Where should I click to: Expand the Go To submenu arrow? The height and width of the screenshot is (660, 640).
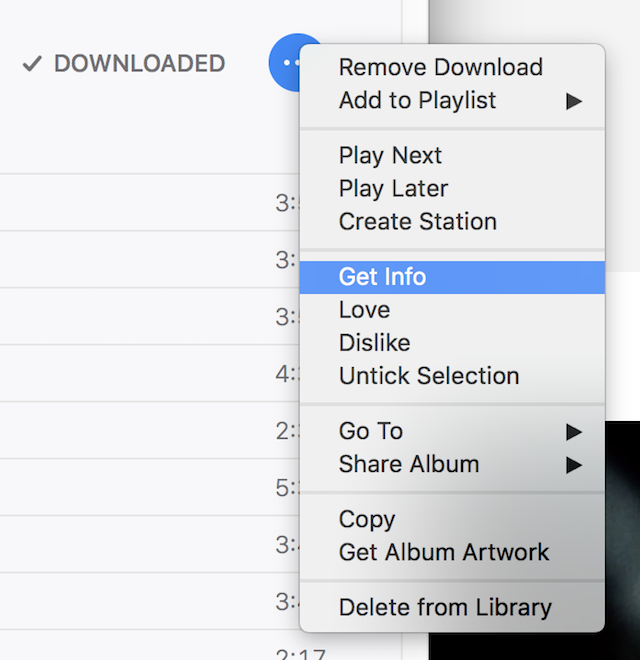pyautogui.click(x=573, y=432)
